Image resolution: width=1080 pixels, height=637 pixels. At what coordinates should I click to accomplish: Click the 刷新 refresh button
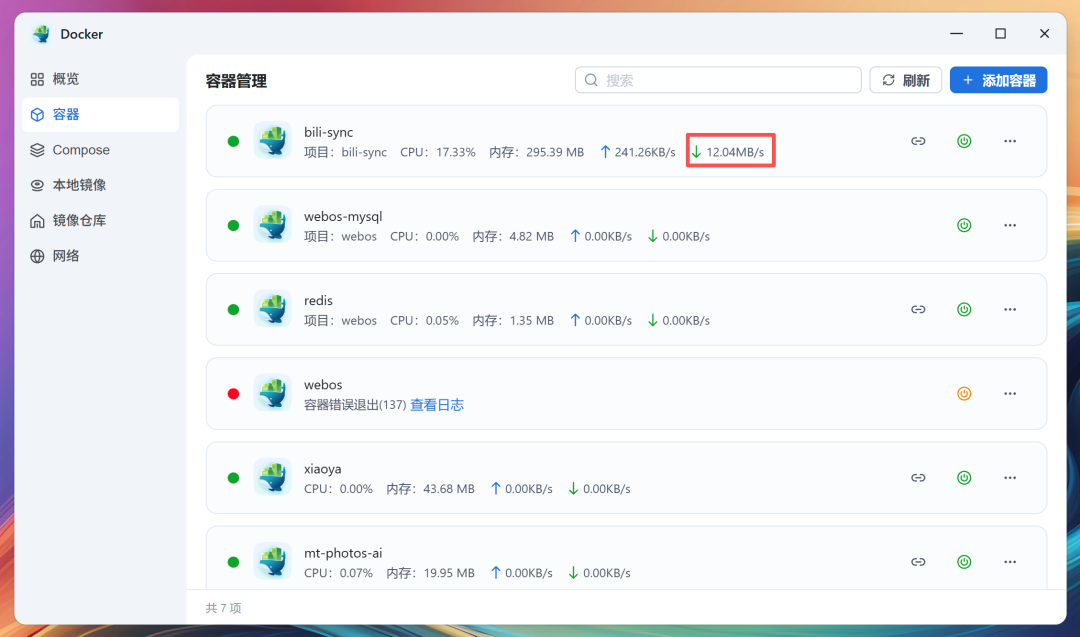(x=905, y=80)
